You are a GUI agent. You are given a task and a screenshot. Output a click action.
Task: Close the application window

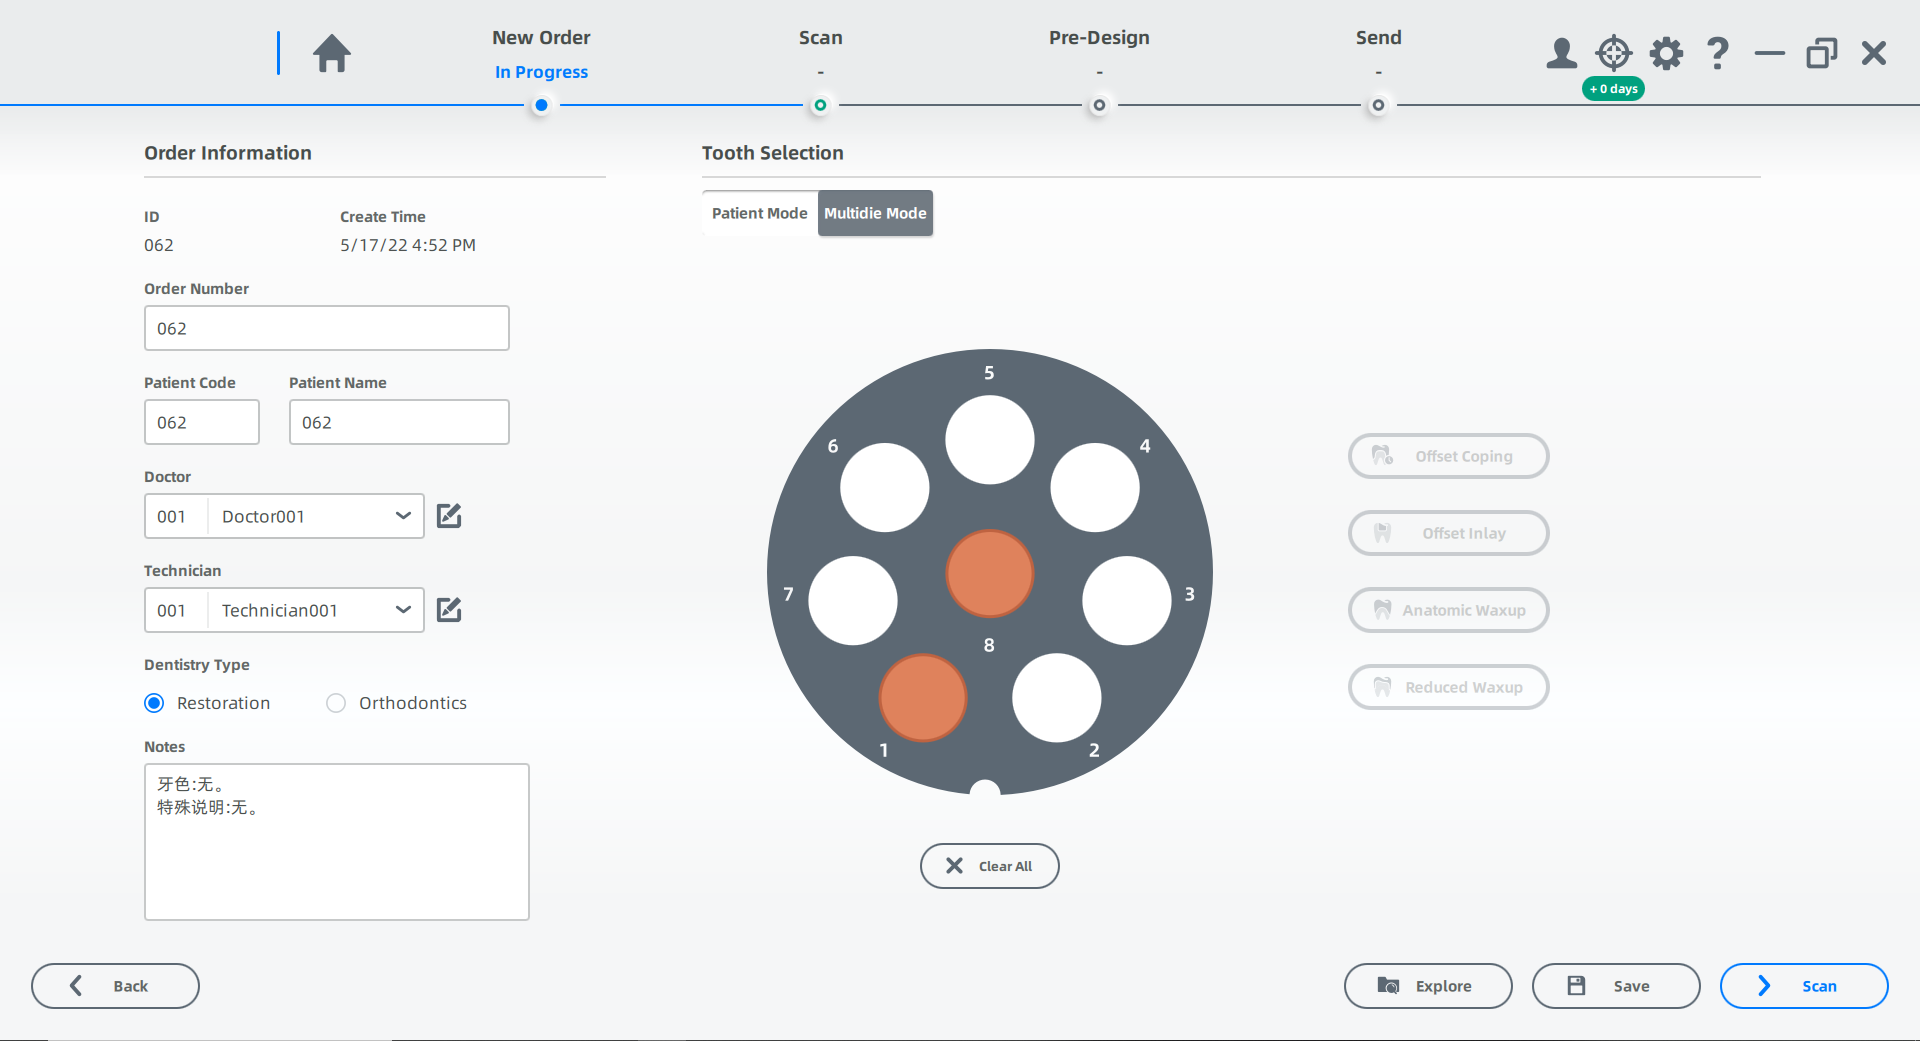click(1874, 53)
